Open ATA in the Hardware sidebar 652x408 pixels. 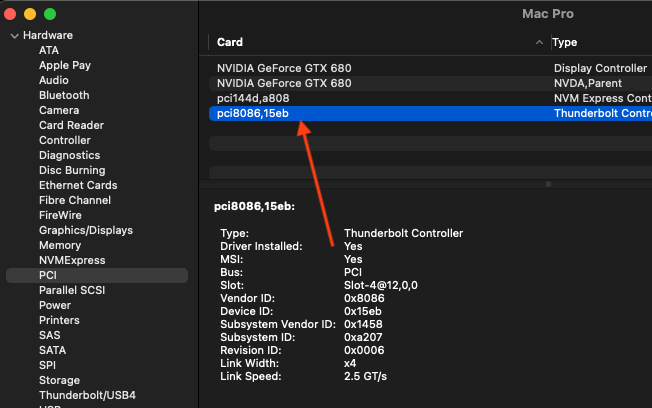point(49,50)
